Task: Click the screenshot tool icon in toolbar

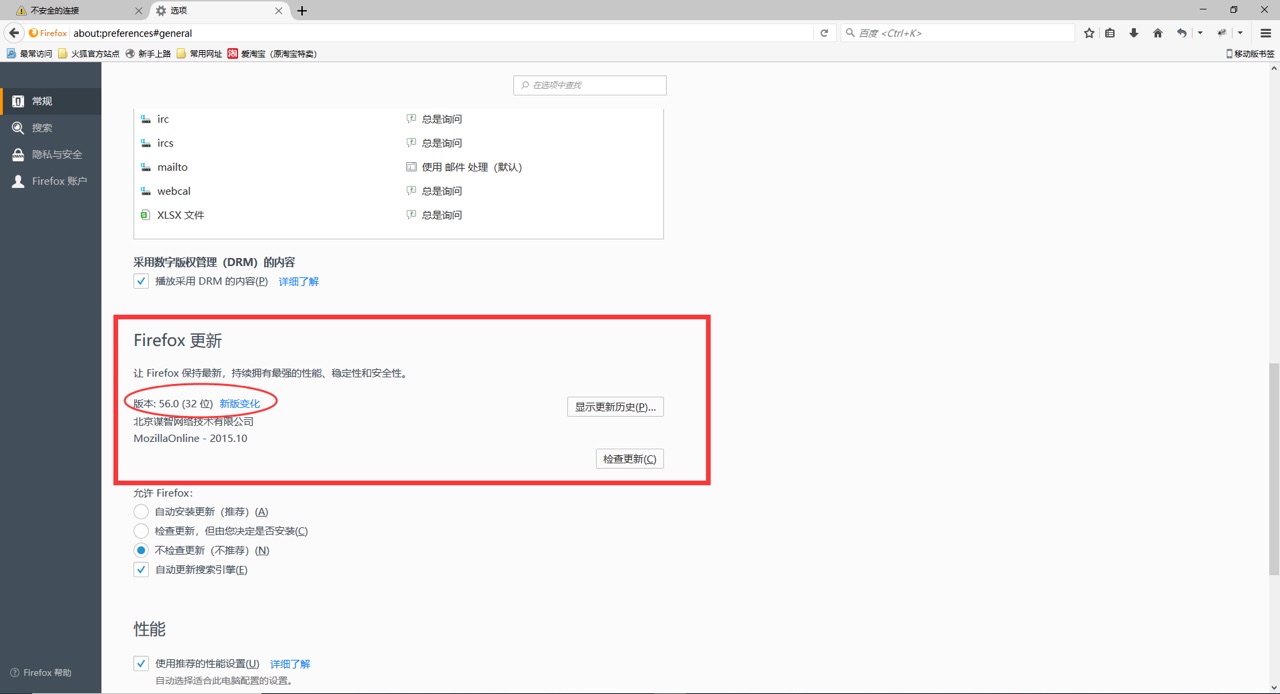Action: (x=1221, y=33)
